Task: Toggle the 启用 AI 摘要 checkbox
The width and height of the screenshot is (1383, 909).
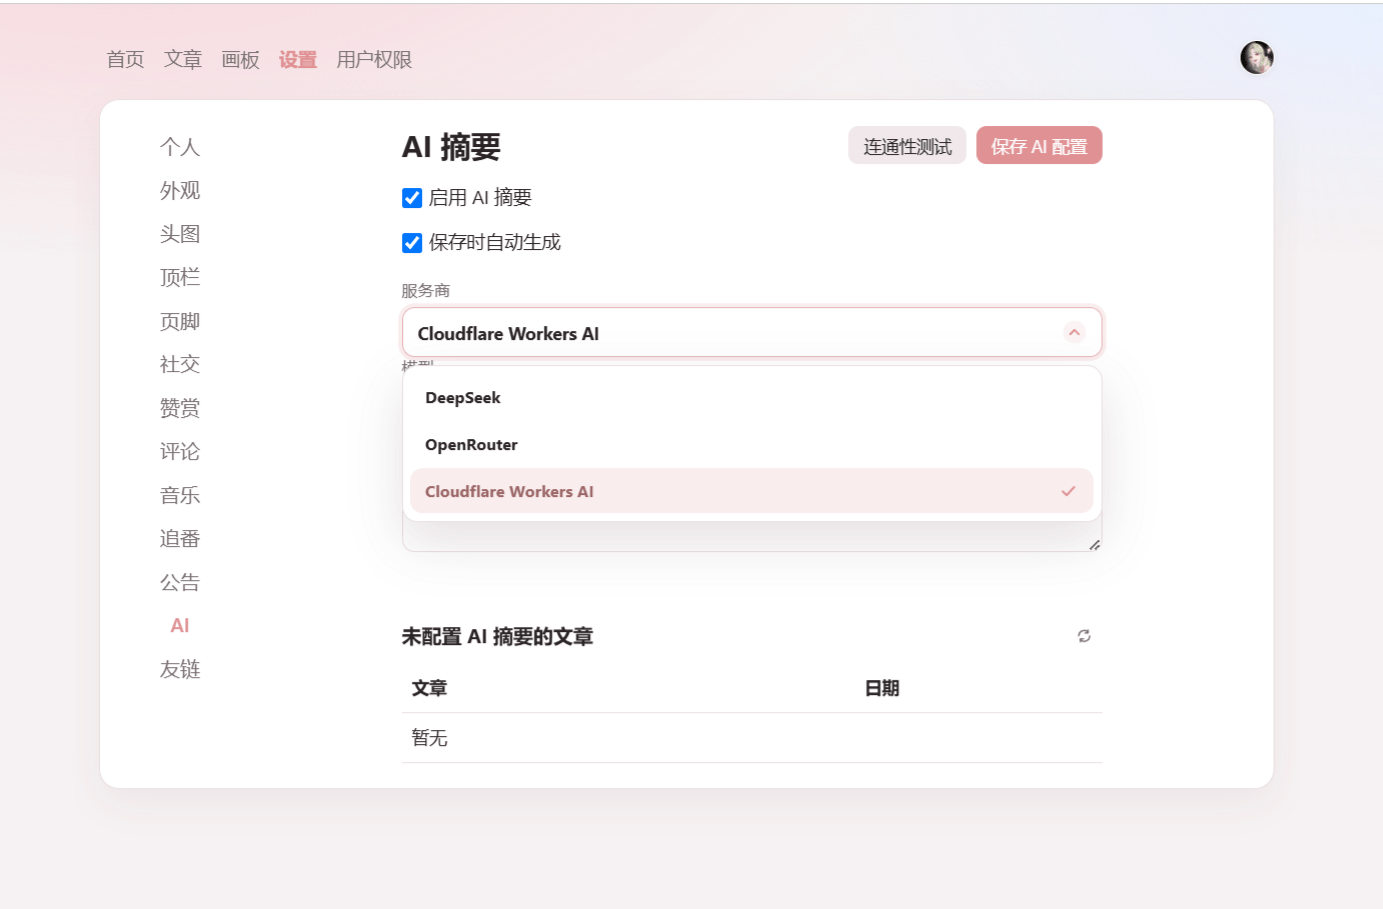Action: (412, 198)
